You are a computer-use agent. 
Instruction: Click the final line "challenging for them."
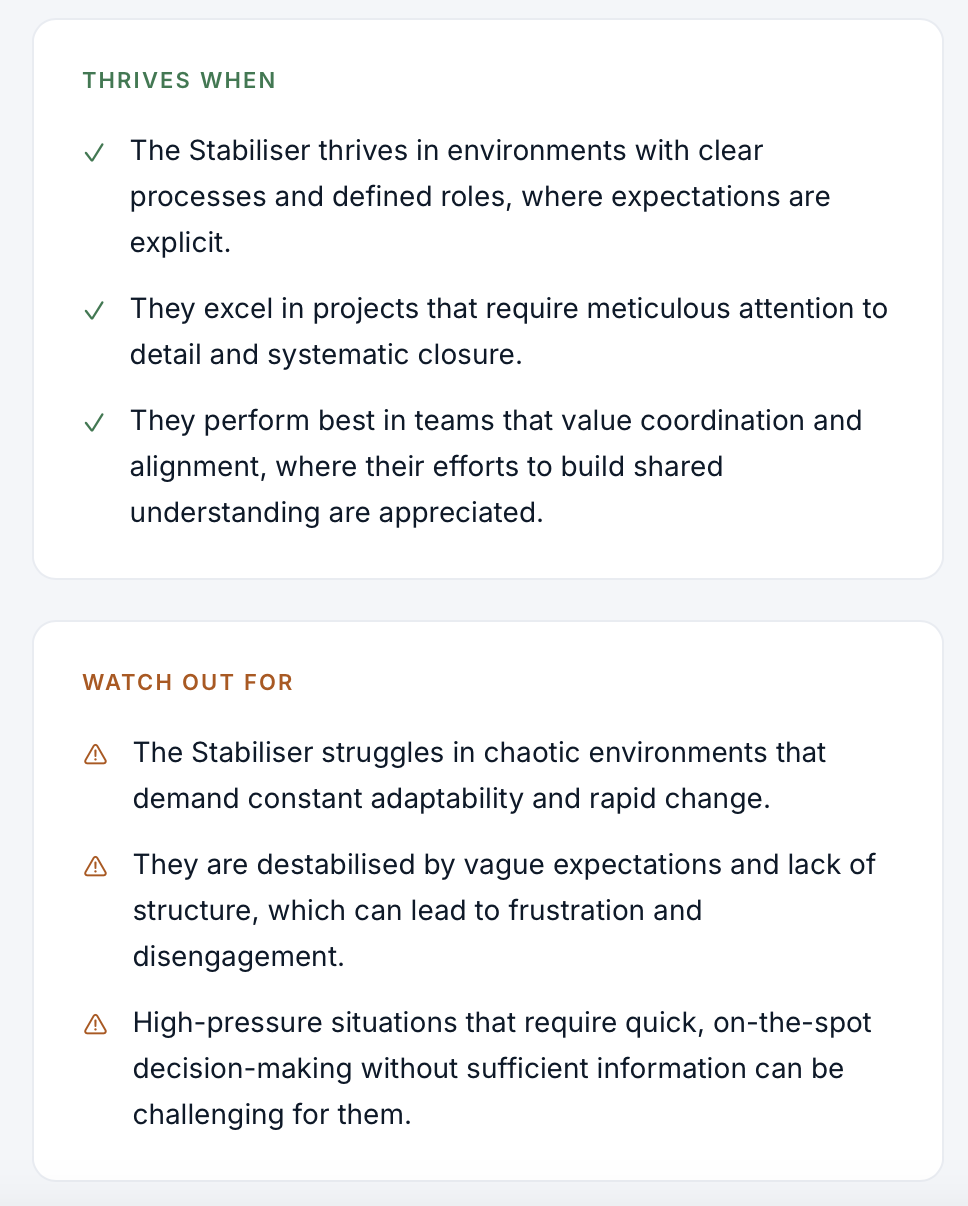click(x=272, y=1115)
